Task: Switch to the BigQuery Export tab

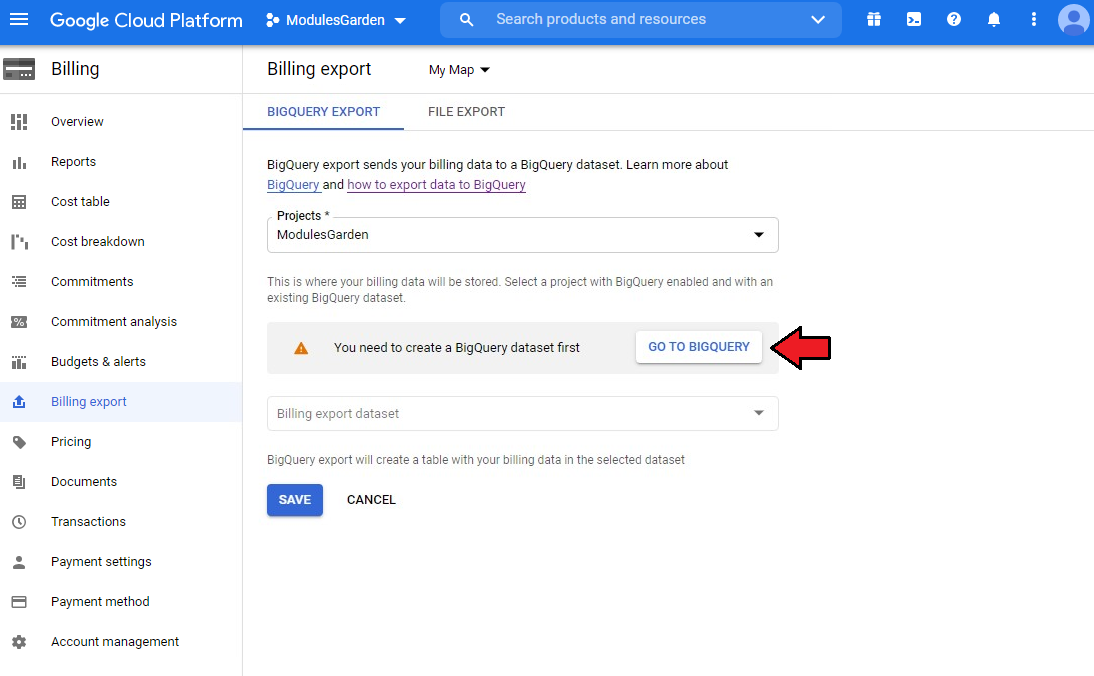Action: point(324,112)
